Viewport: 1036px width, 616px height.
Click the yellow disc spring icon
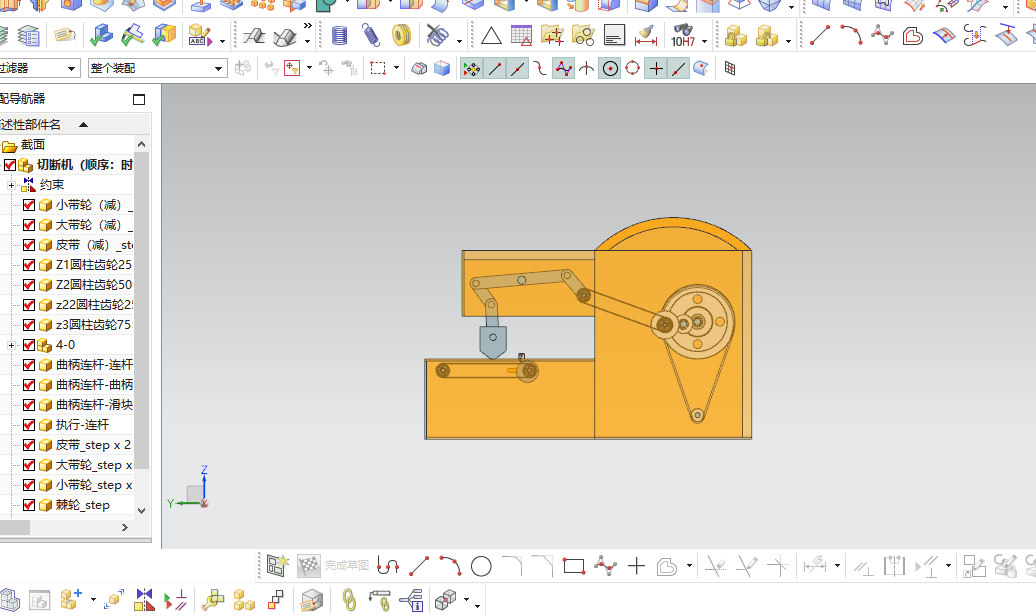402,35
